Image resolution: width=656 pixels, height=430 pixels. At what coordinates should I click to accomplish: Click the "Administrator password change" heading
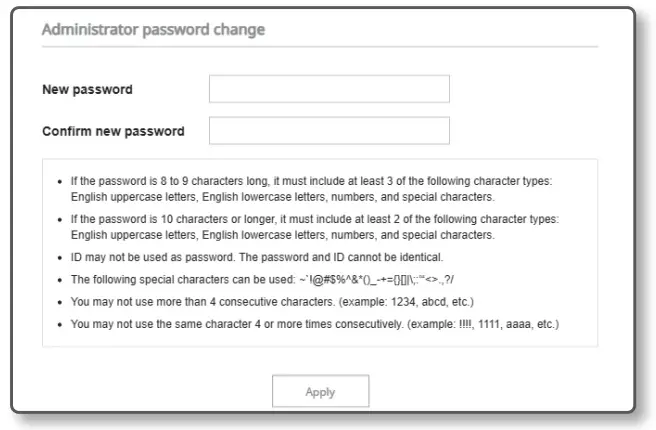coord(153,30)
